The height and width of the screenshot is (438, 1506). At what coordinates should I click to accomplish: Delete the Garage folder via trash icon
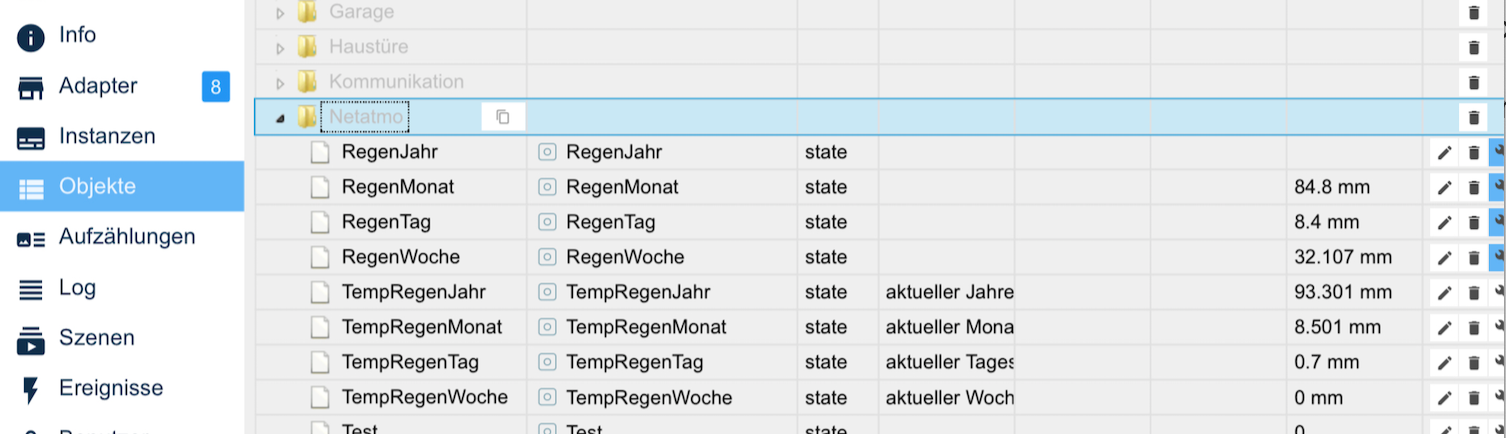coord(1473,12)
